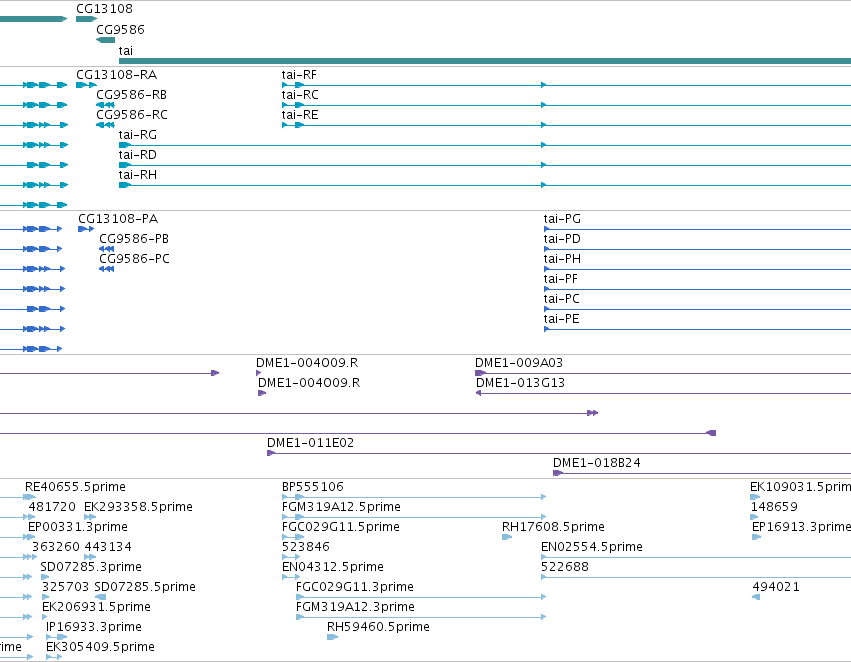Select the tai-RG transcript label
Viewport: 851px width, 662px height.
coord(138,135)
